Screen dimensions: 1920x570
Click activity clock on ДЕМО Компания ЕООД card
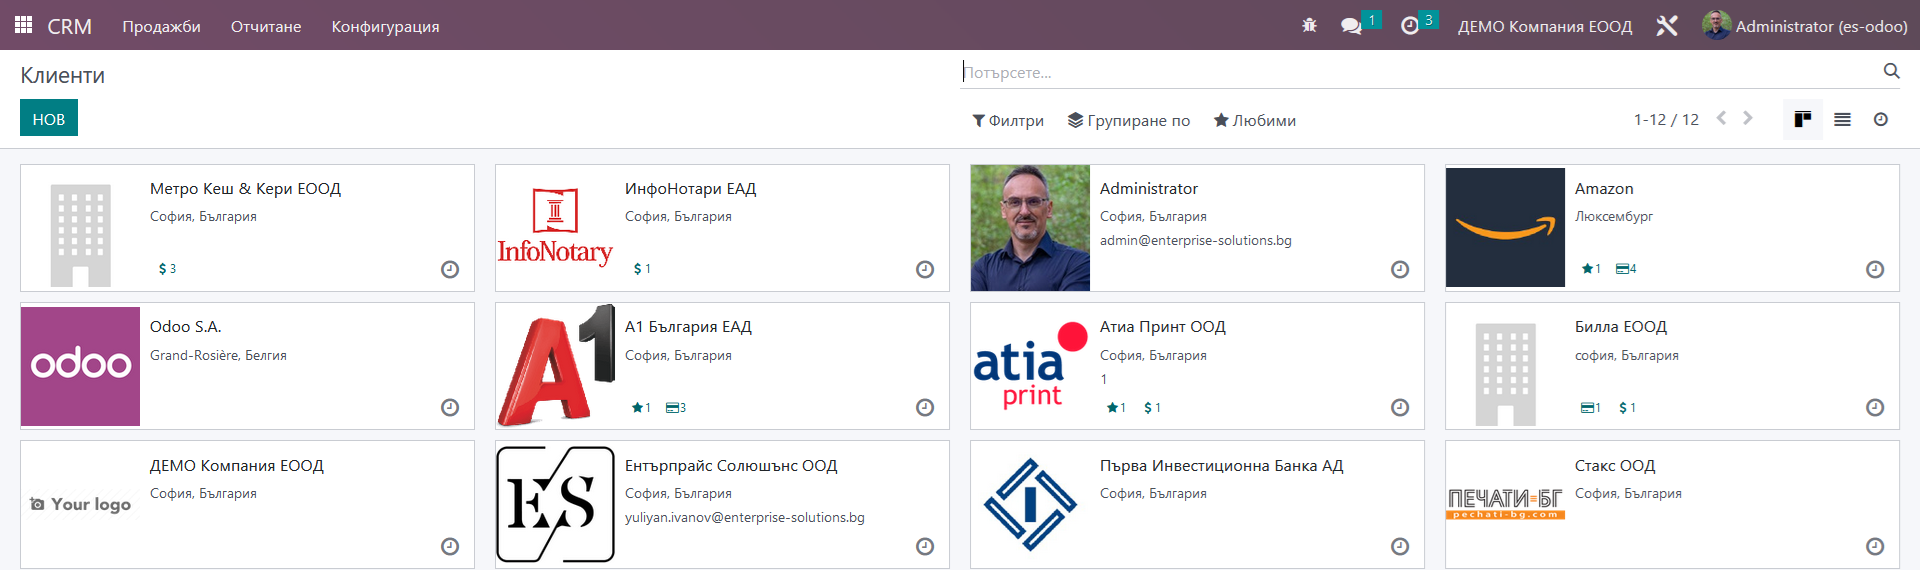tap(450, 546)
